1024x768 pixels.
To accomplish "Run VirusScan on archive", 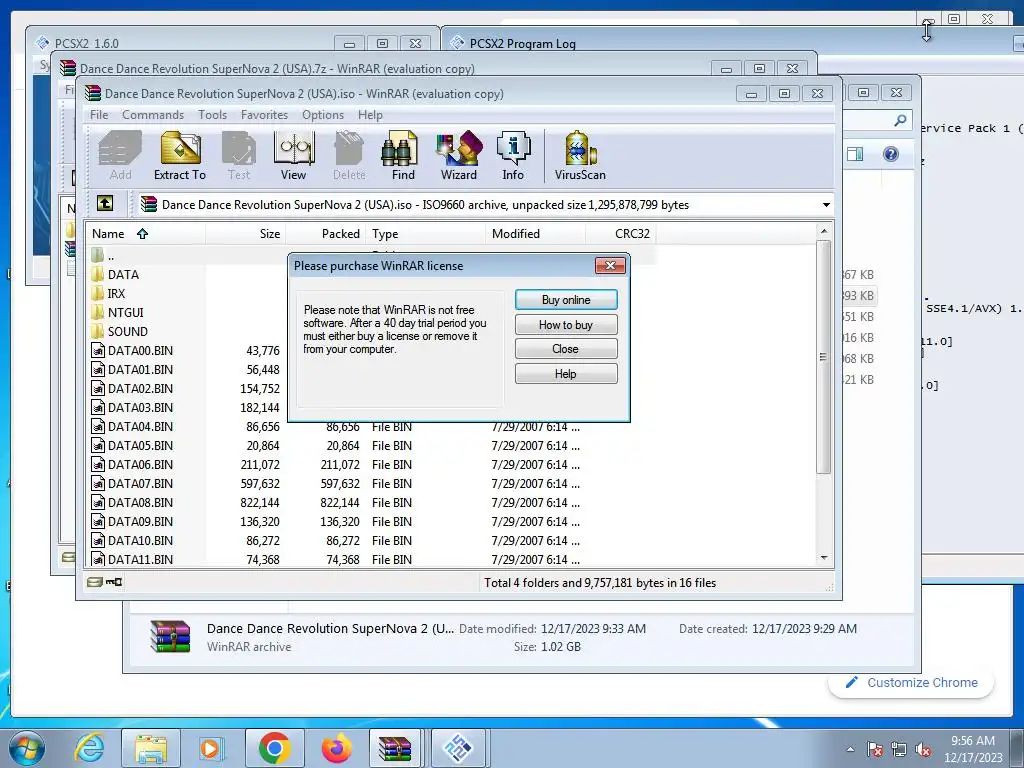I will pyautogui.click(x=580, y=155).
